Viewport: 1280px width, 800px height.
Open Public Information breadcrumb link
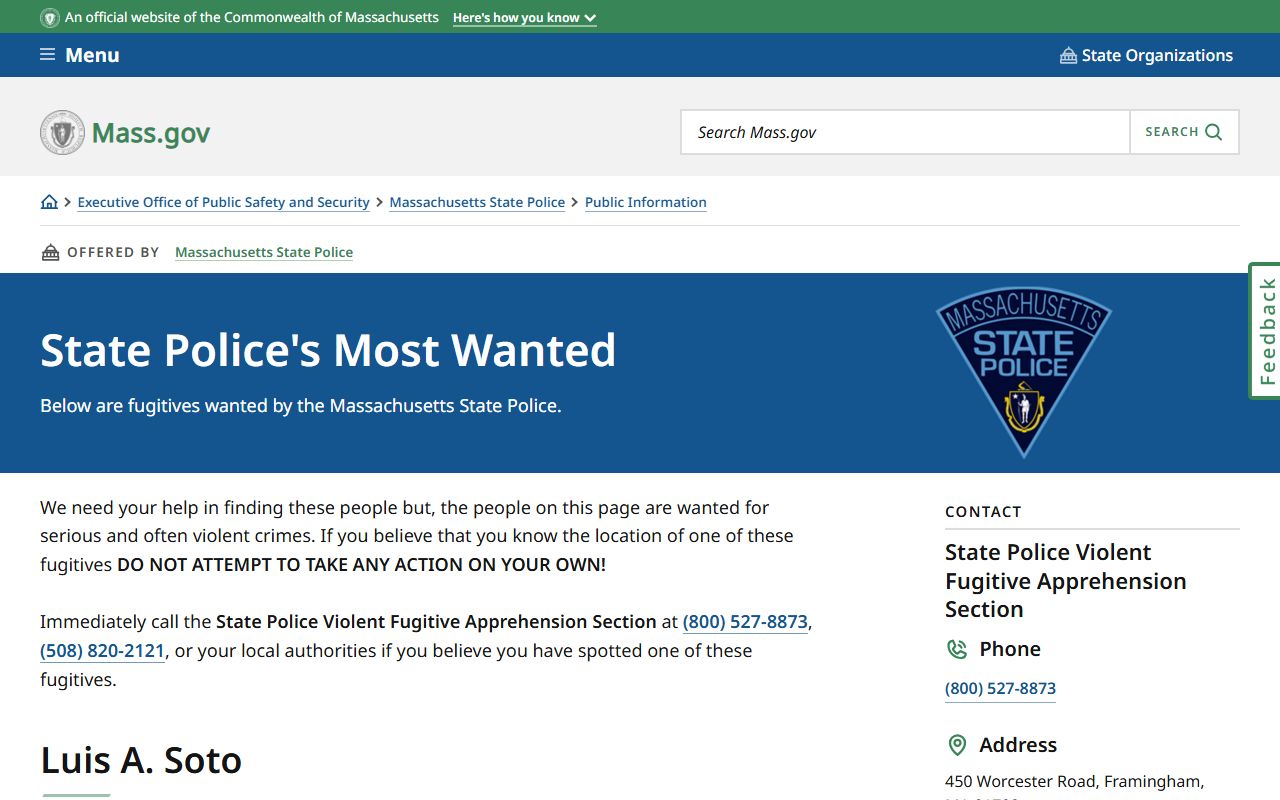click(645, 202)
